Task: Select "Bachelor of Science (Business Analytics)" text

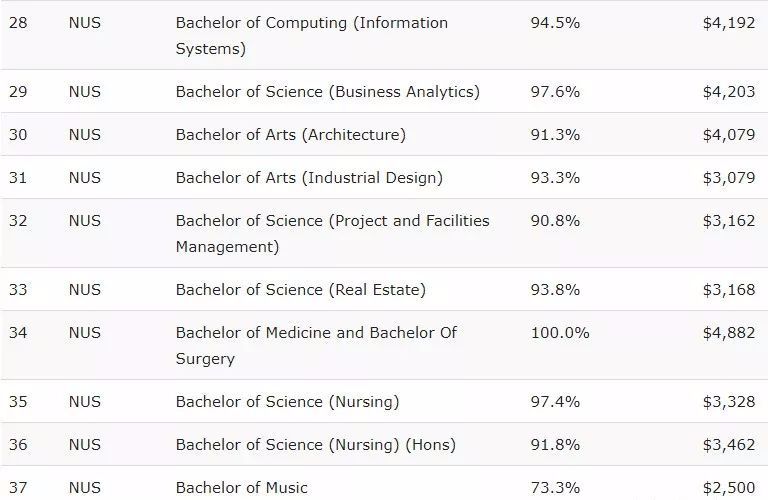Action: tap(327, 92)
